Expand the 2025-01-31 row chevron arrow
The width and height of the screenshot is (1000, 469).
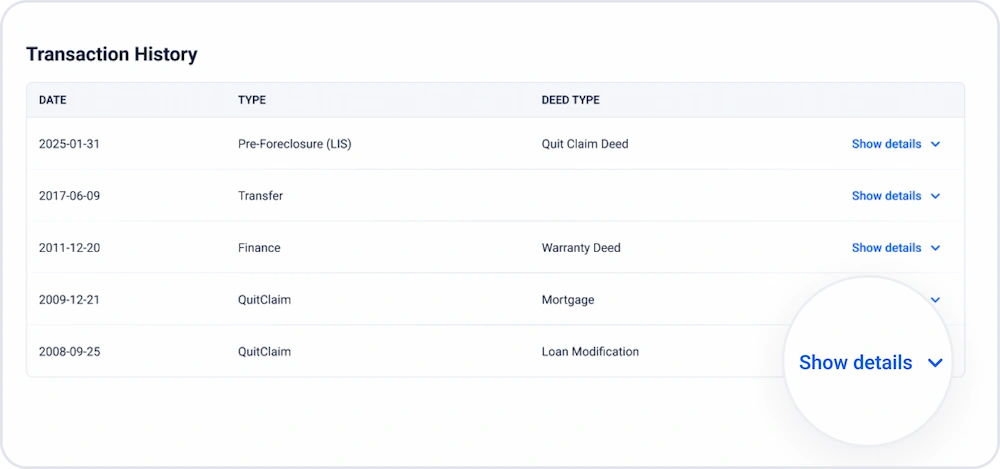pos(935,144)
